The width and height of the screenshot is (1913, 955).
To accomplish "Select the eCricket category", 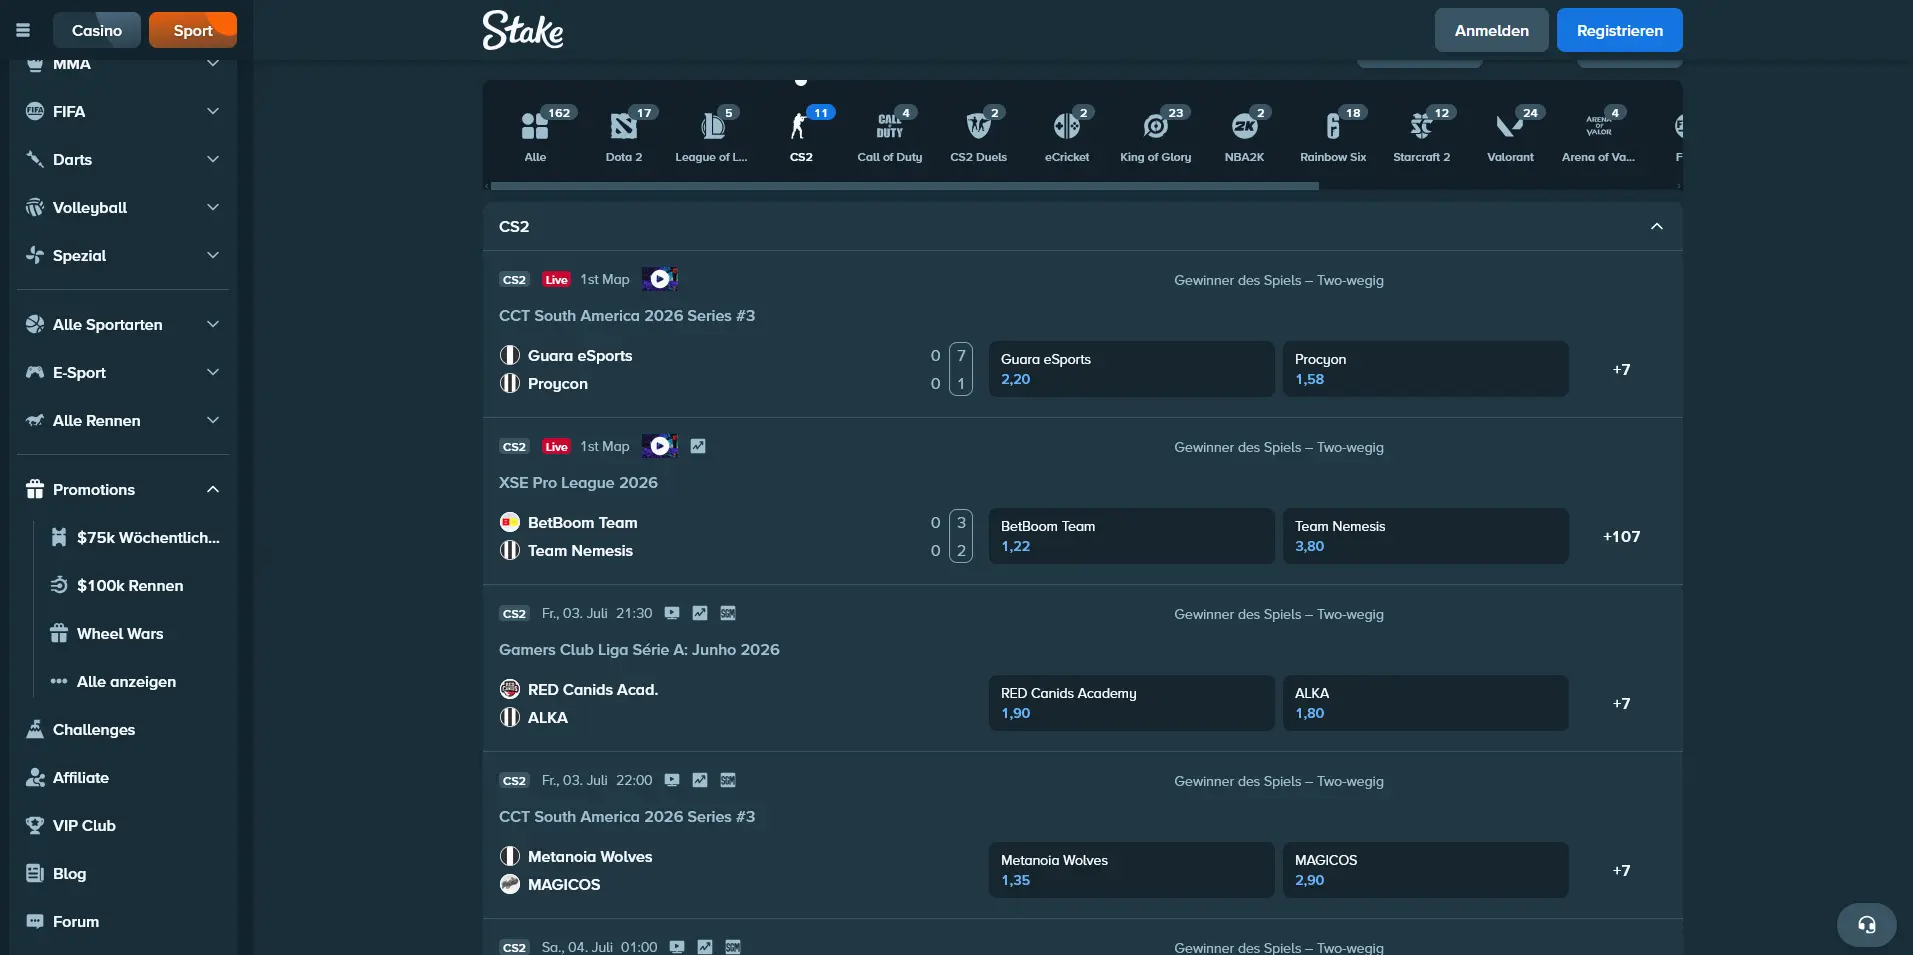I will 1067,135.
